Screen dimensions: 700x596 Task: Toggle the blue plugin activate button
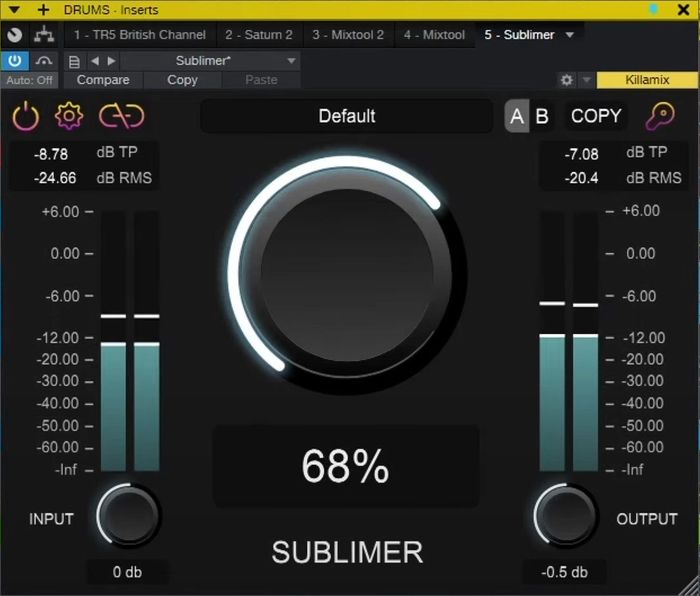click(15, 61)
